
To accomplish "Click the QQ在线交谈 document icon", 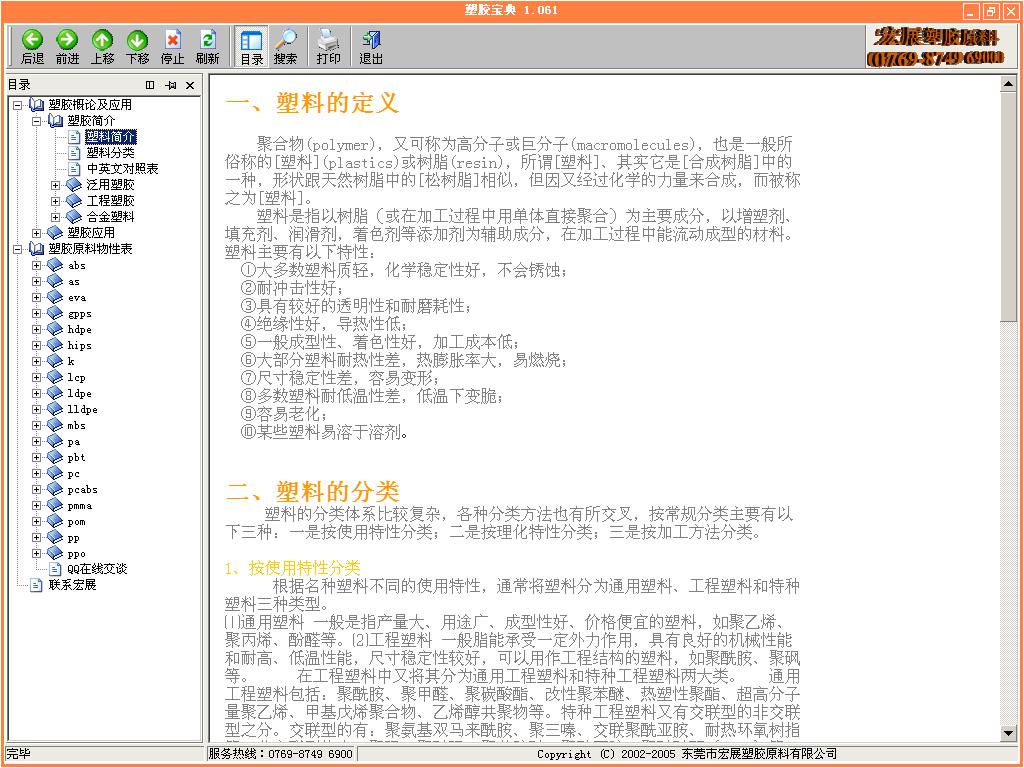I will [x=56, y=569].
